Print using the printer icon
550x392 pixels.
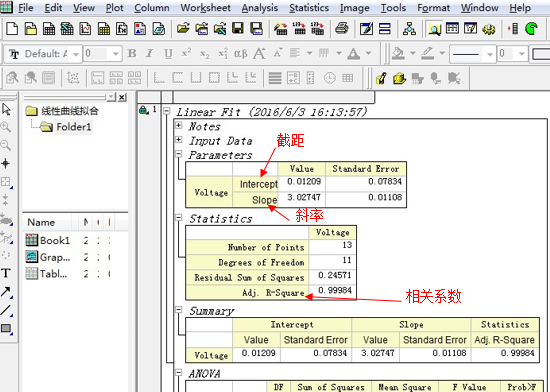pos(341,29)
